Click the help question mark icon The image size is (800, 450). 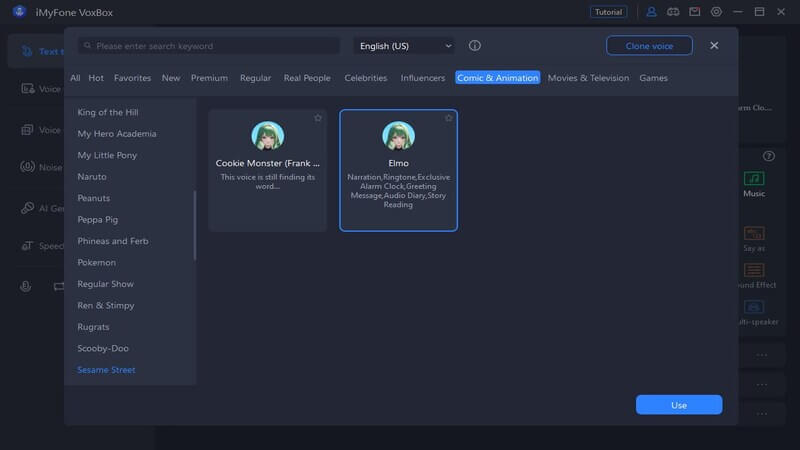[x=768, y=156]
